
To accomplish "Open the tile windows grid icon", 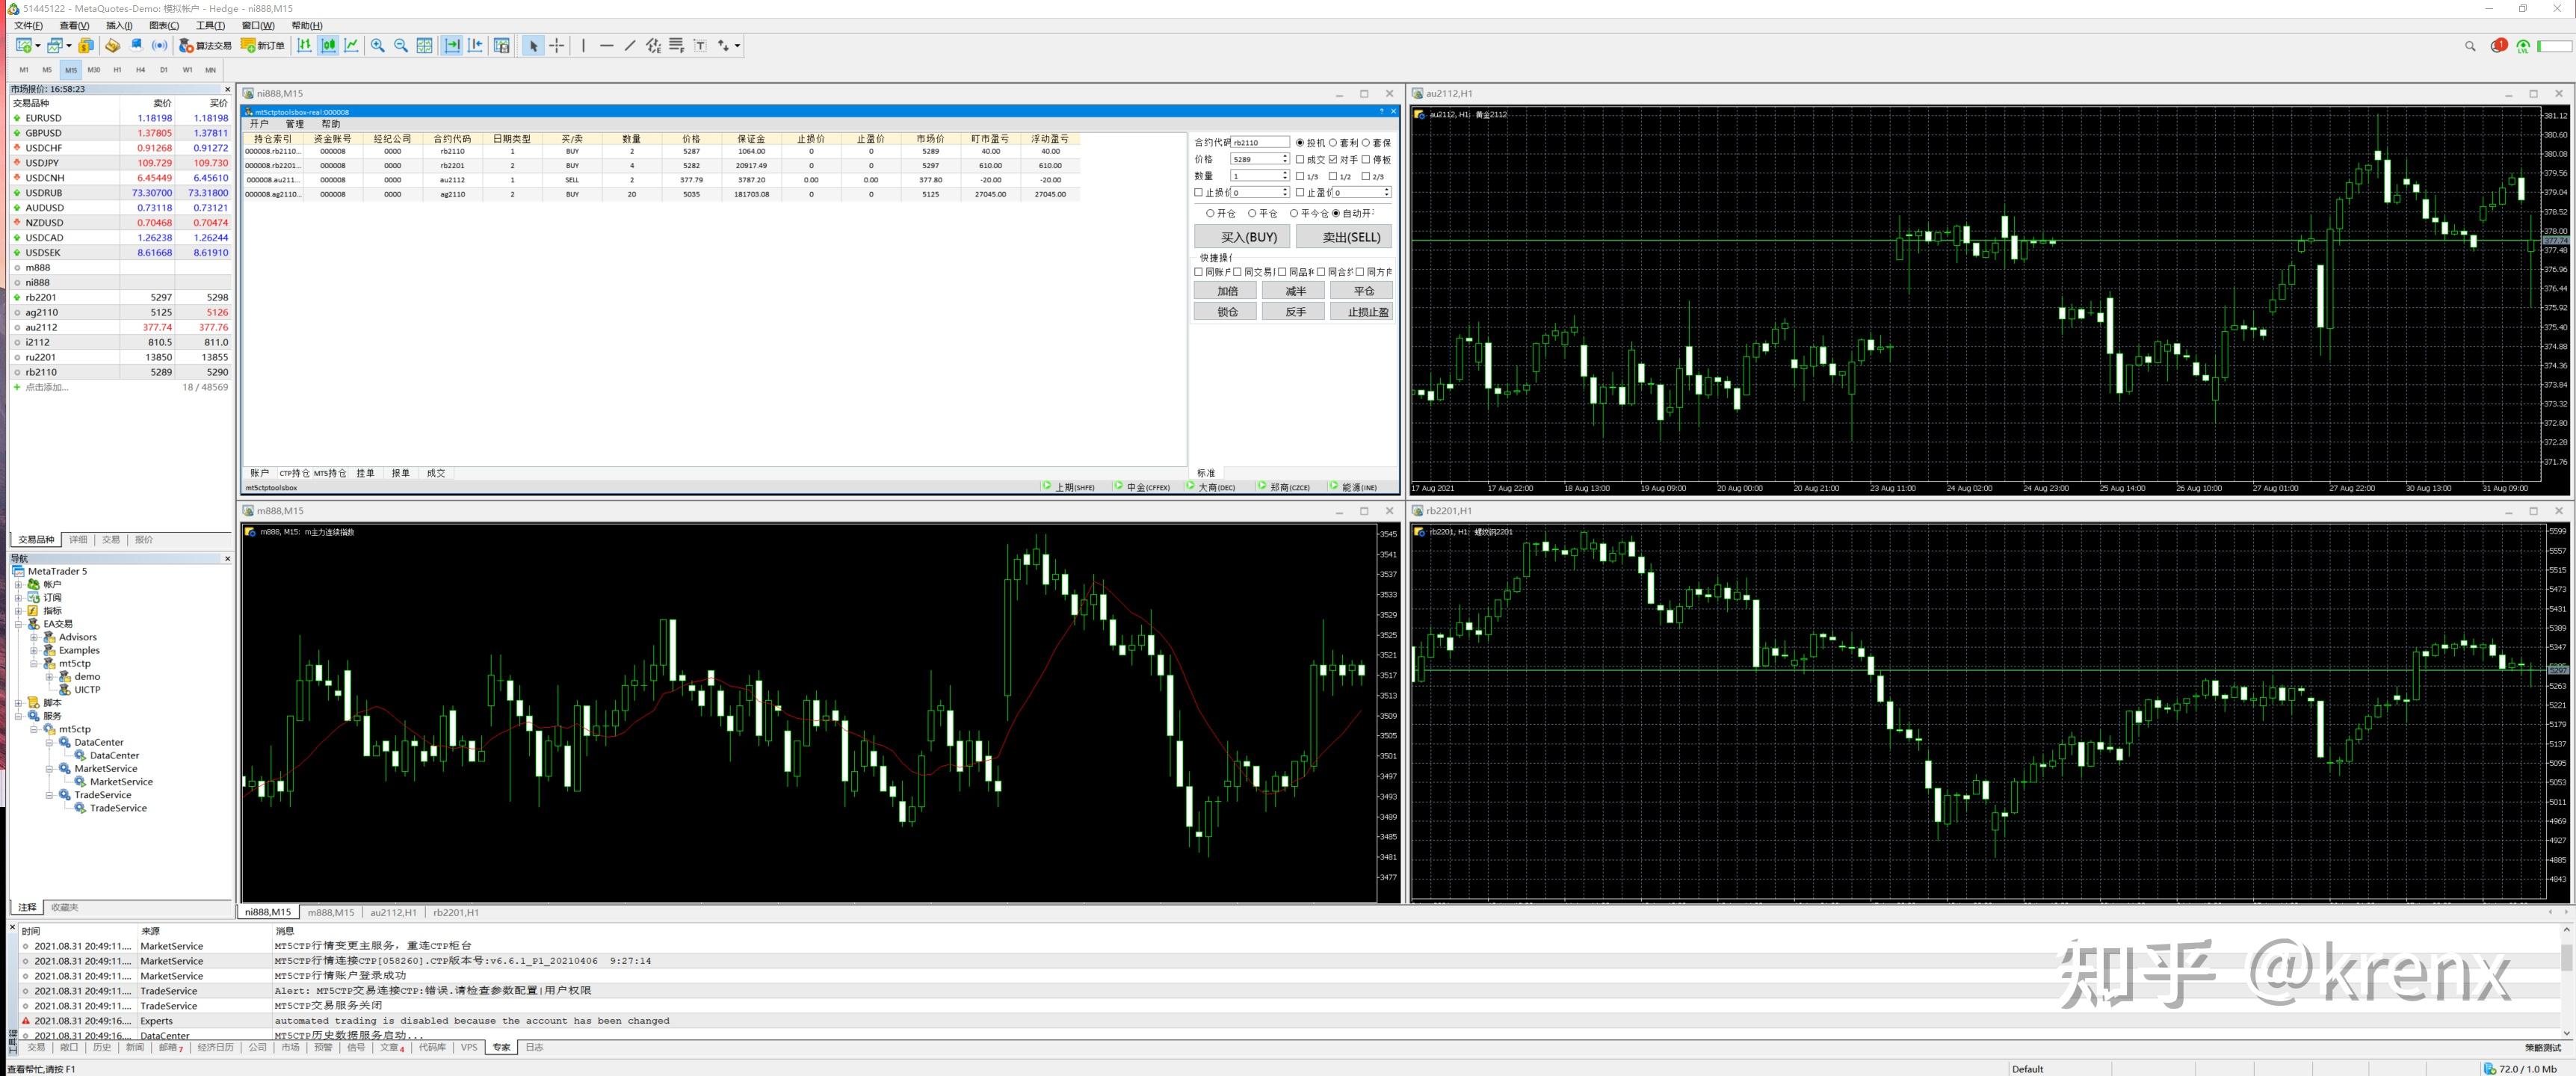I will click(424, 46).
